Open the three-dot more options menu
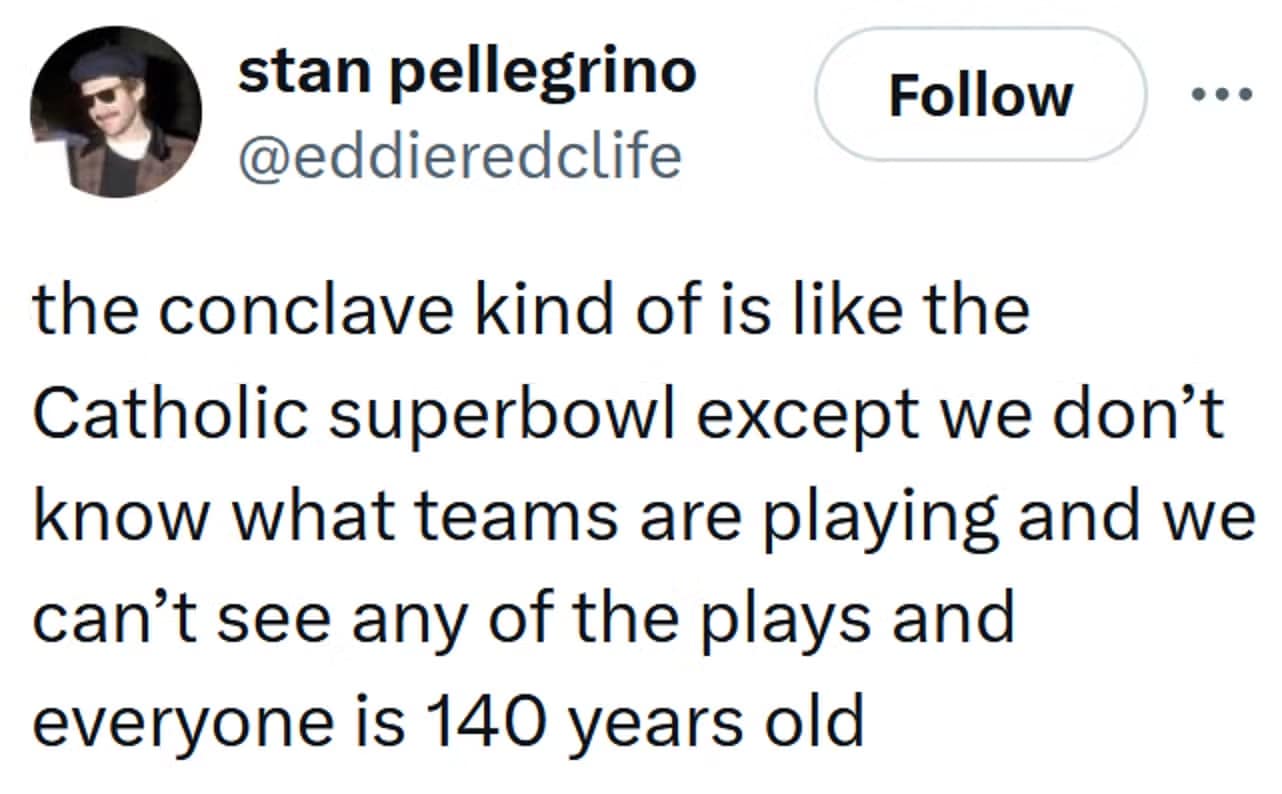1282x794 pixels. (x=1221, y=96)
